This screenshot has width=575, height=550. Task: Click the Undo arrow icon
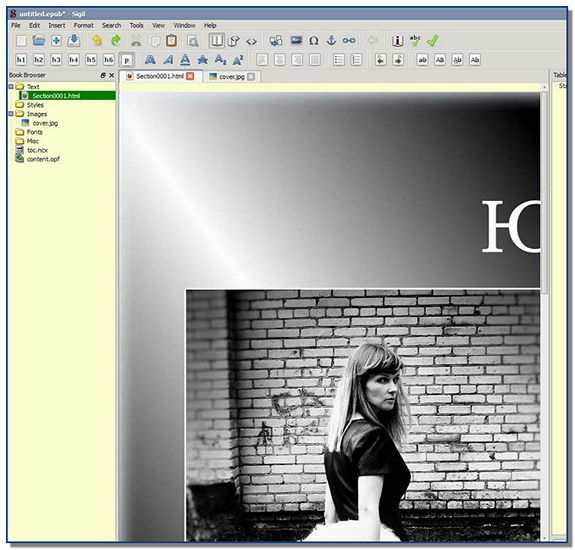tap(97, 40)
